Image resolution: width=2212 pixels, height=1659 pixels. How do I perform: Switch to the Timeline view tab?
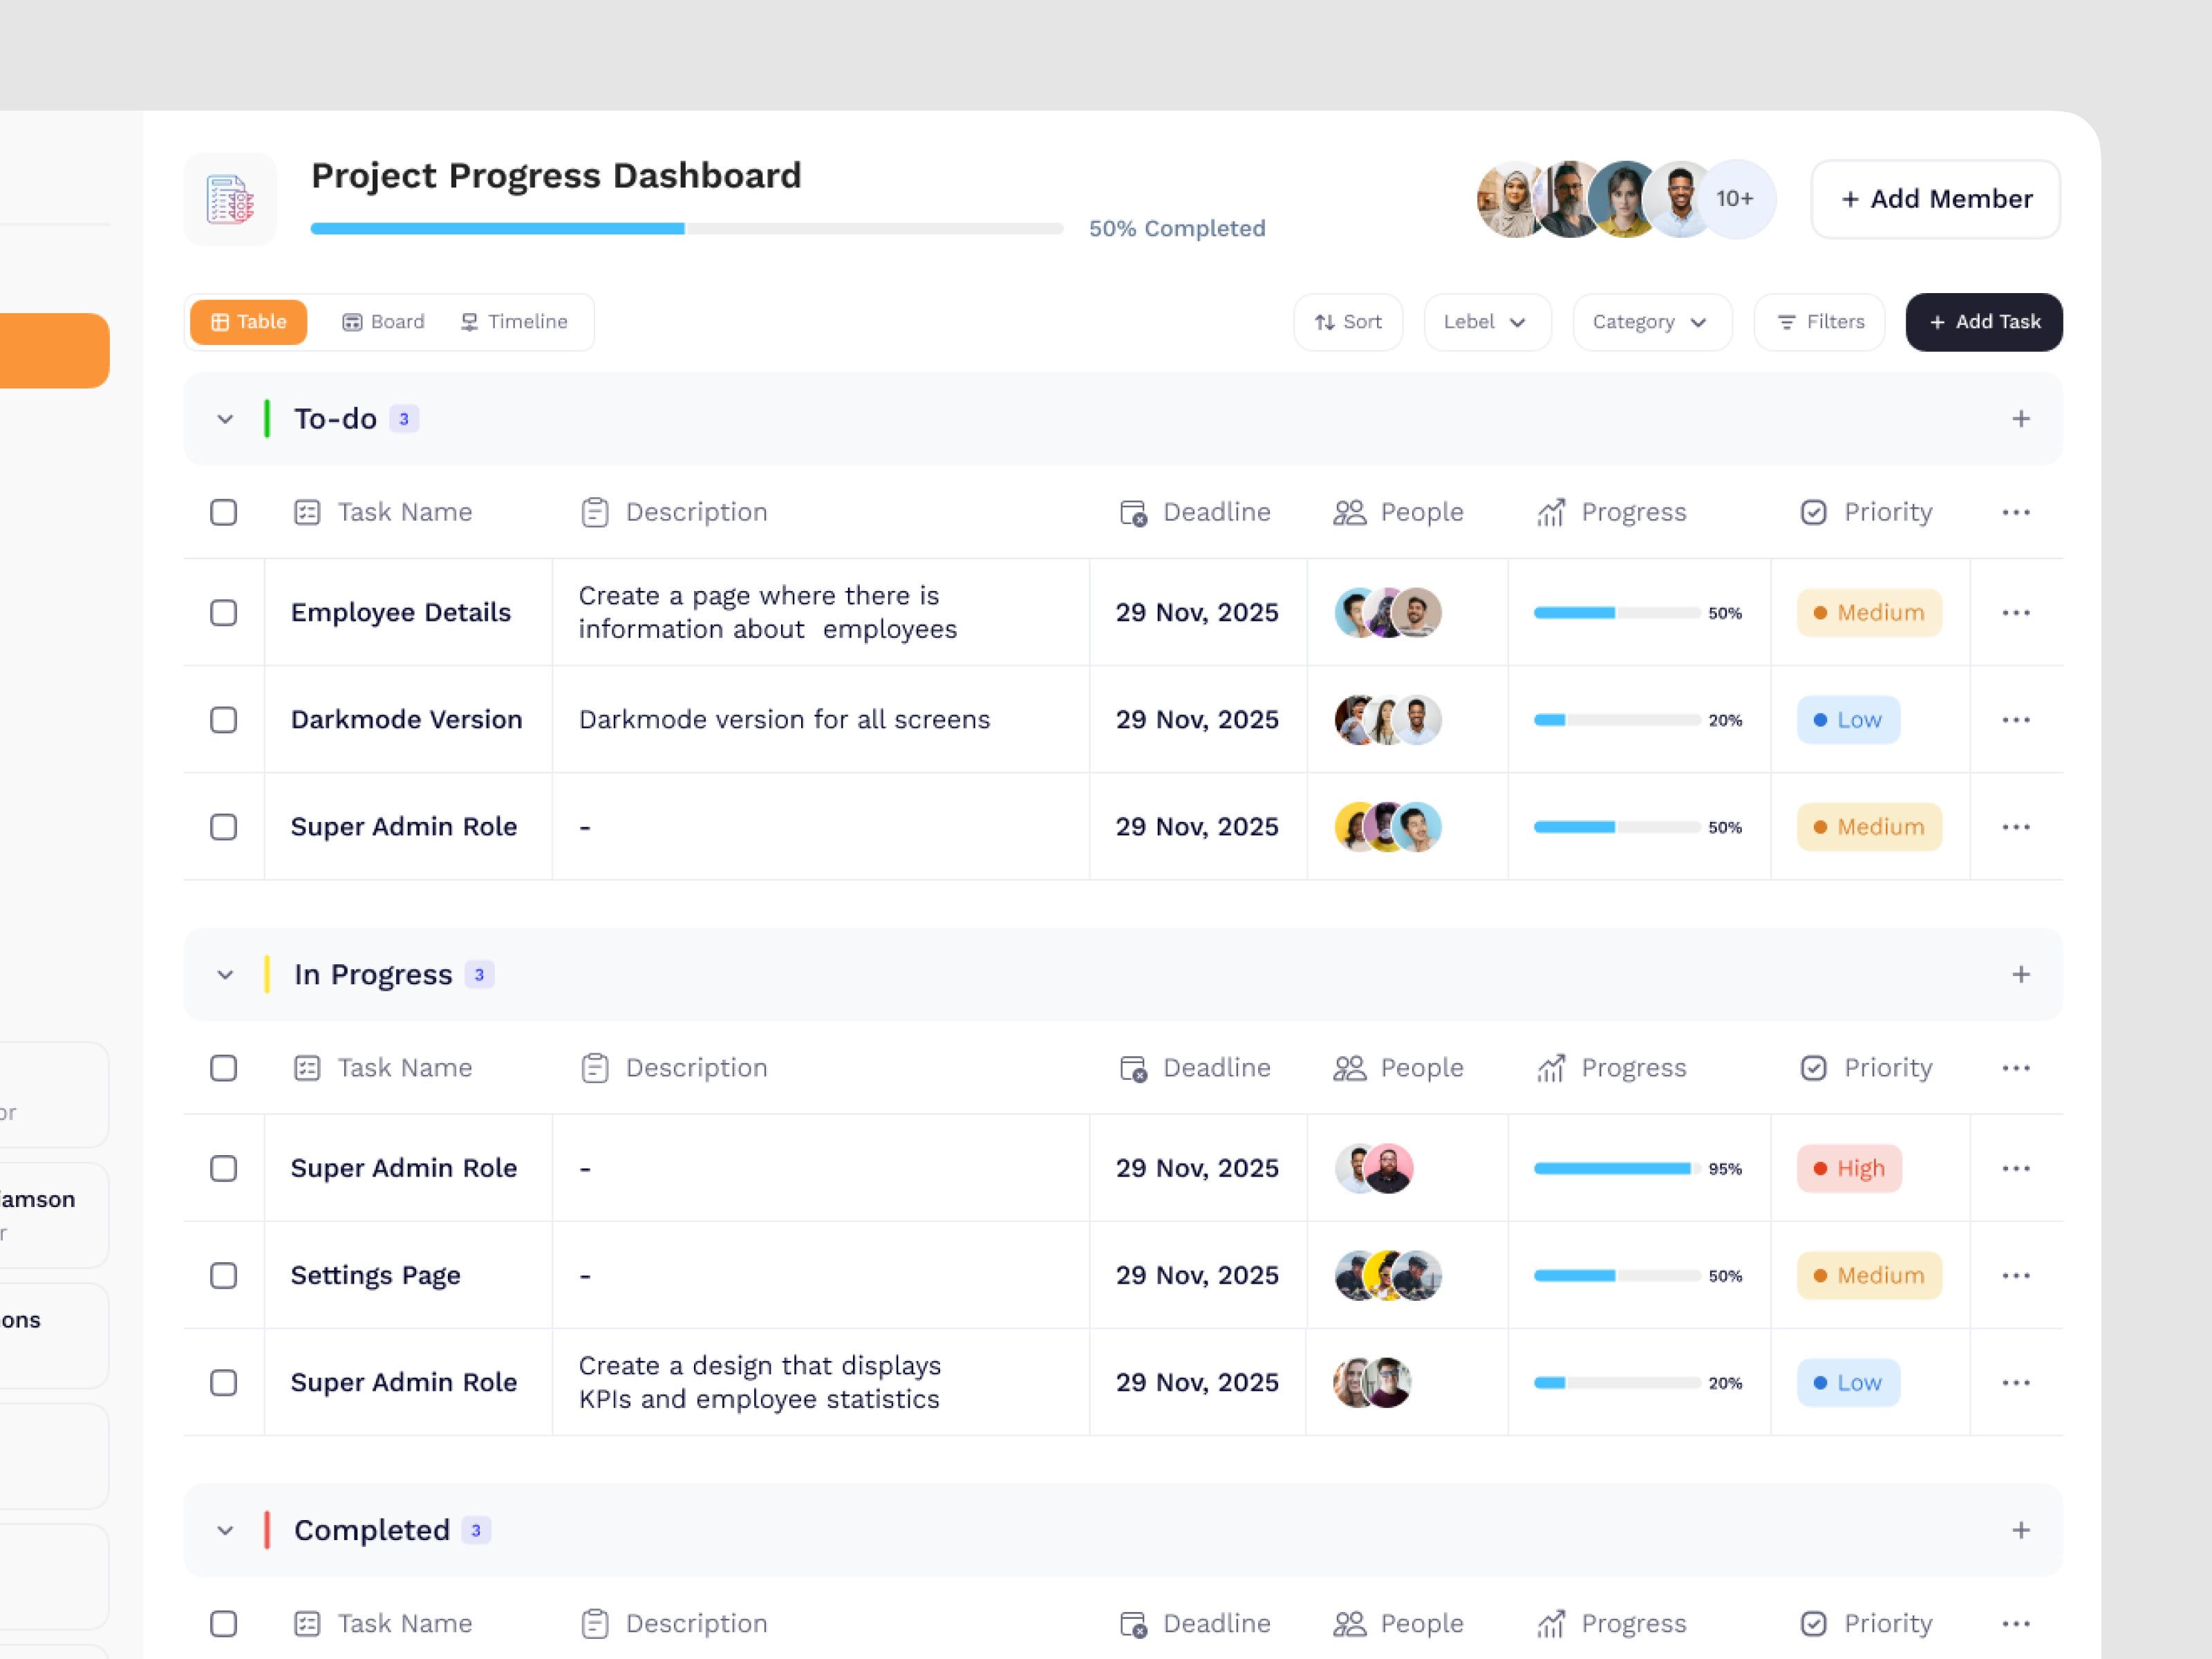pos(515,322)
